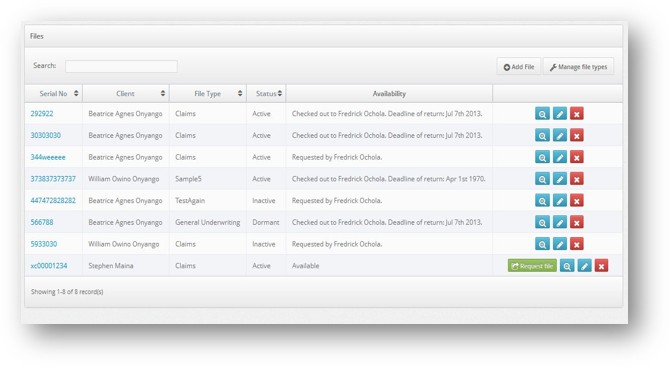670x366 pixels.
Task: Delete file 447472828282 with red X
Action: [x=576, y=200]
